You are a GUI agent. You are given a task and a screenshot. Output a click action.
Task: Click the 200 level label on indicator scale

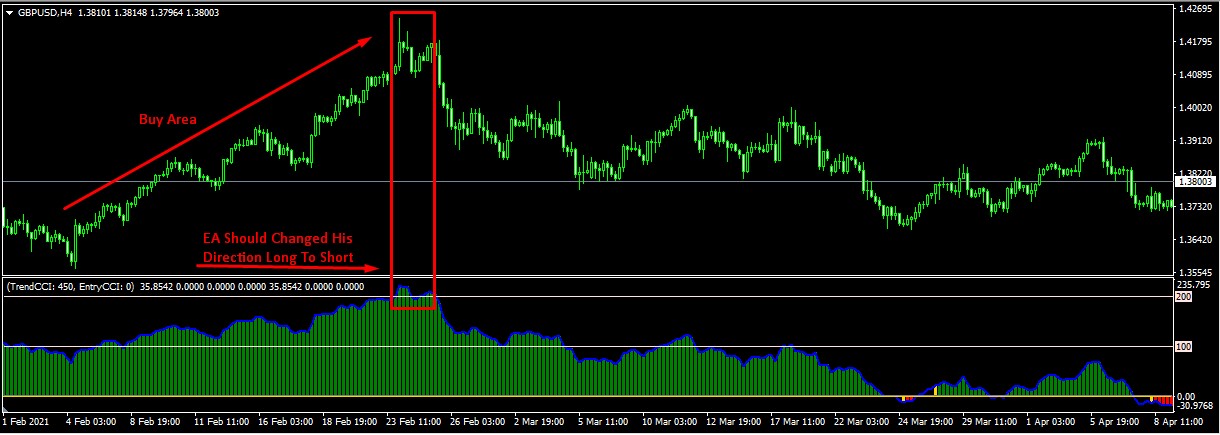(1185, 297)
